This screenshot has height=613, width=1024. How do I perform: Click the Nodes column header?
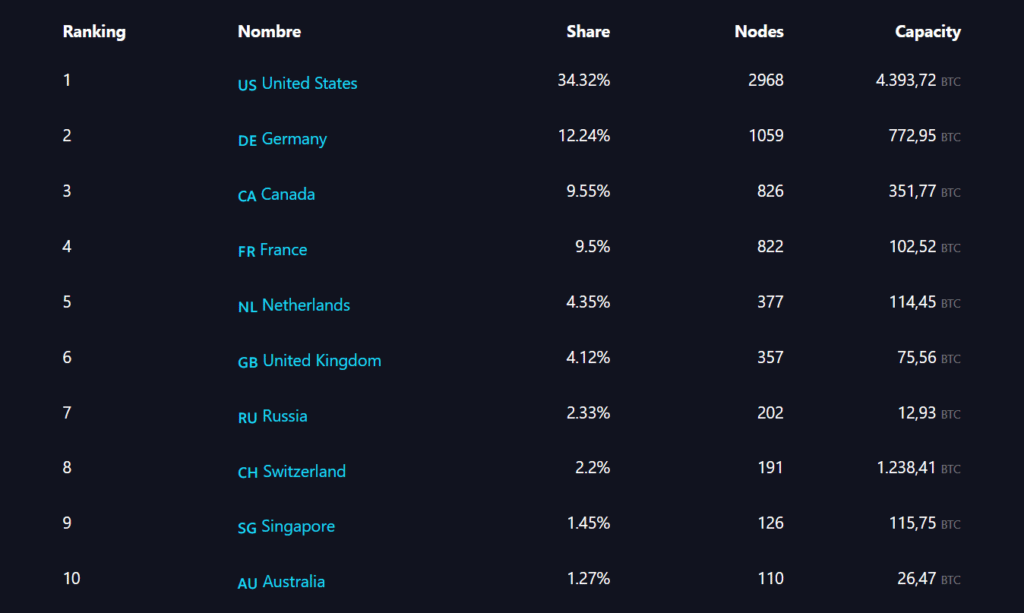tap(759, 32)
